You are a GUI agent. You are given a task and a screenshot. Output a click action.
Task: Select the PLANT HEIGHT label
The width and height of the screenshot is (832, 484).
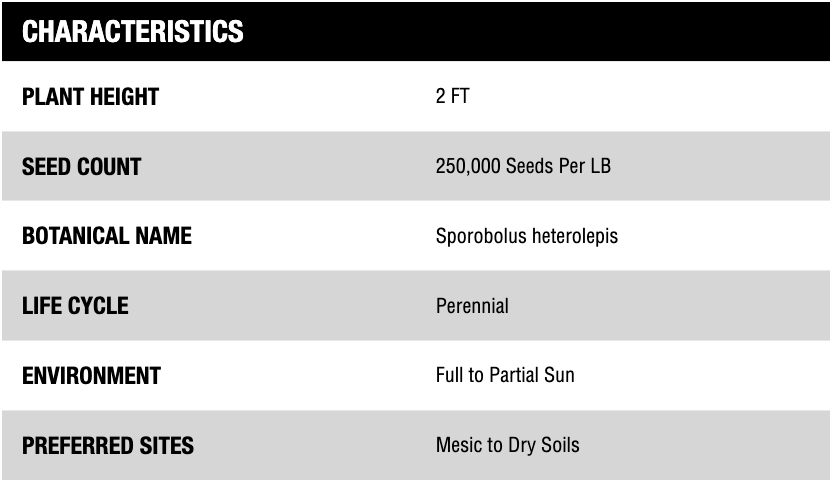(90, 97)
